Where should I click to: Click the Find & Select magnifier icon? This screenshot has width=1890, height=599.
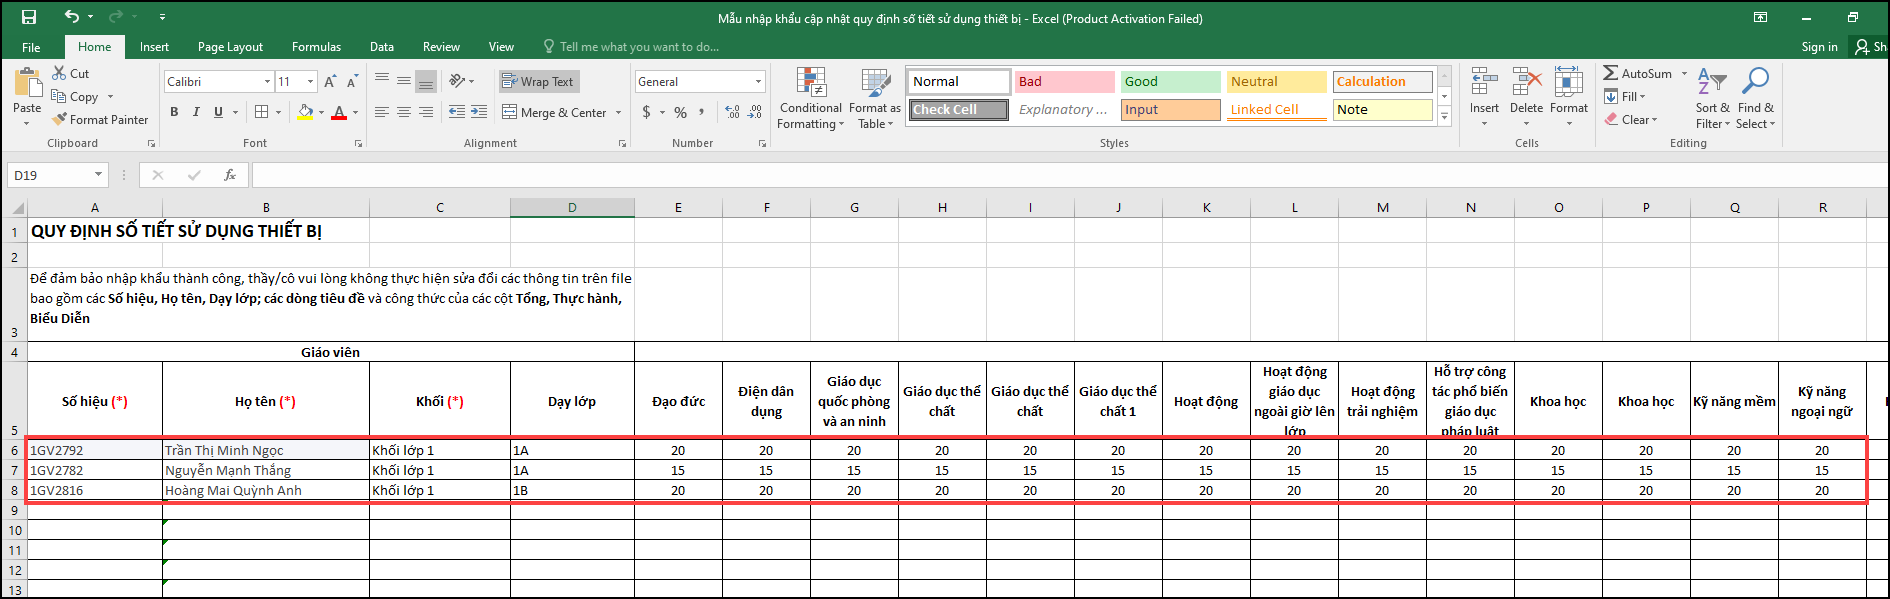point(1755,81)
